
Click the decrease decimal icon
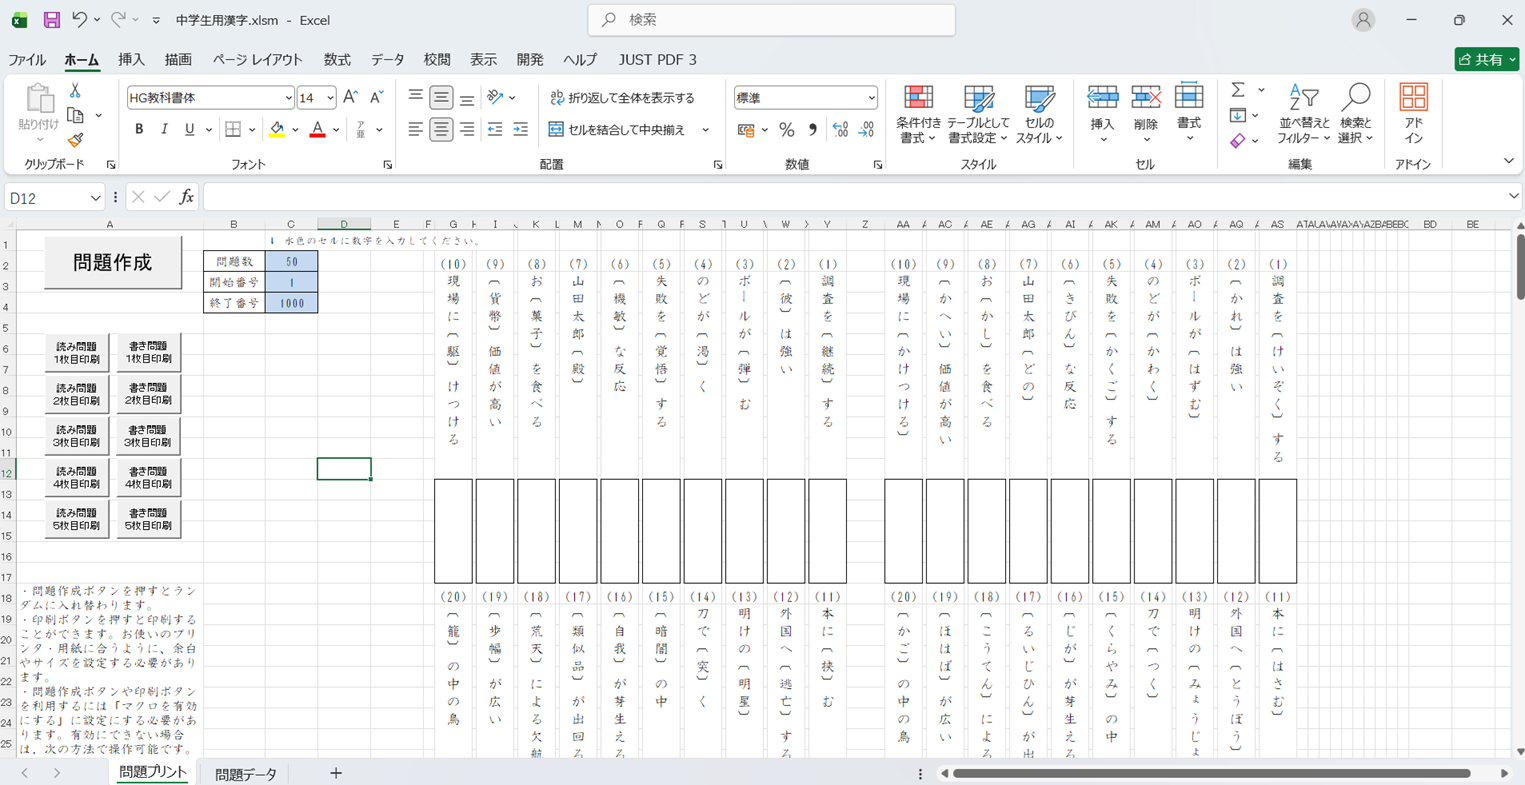coord(866,130)
